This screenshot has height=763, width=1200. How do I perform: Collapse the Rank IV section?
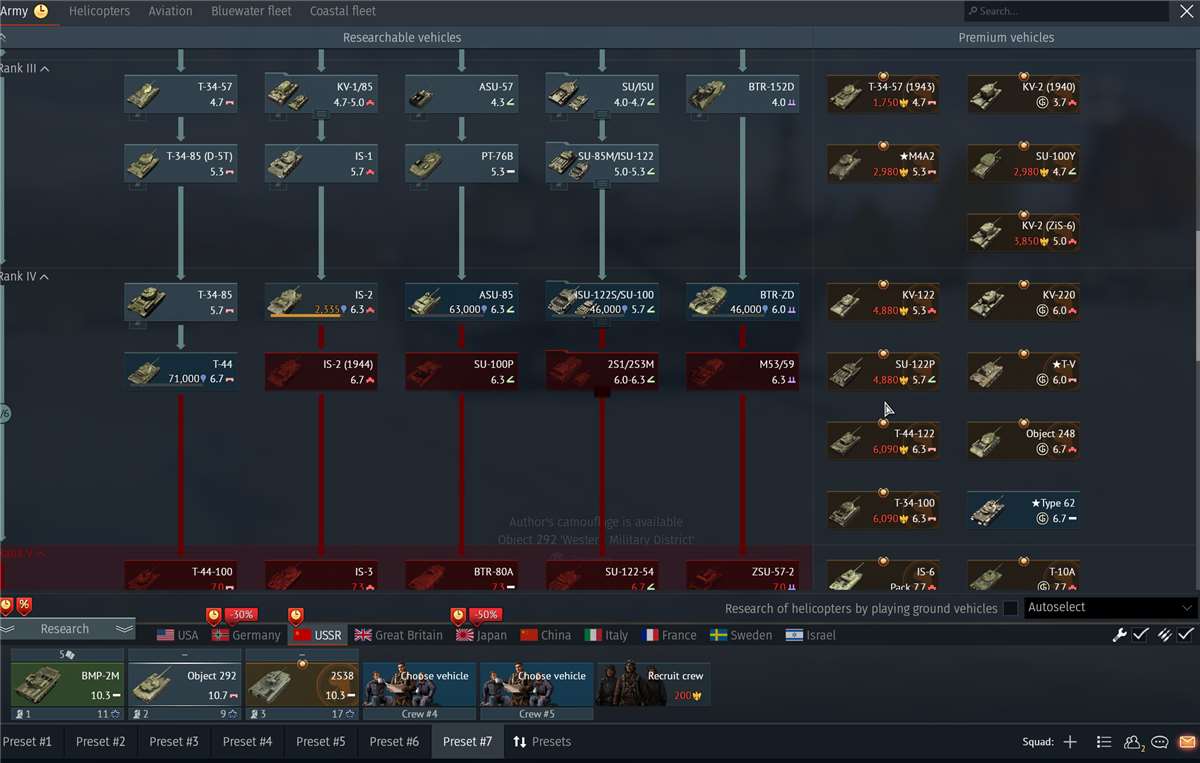tap(24, 276)
